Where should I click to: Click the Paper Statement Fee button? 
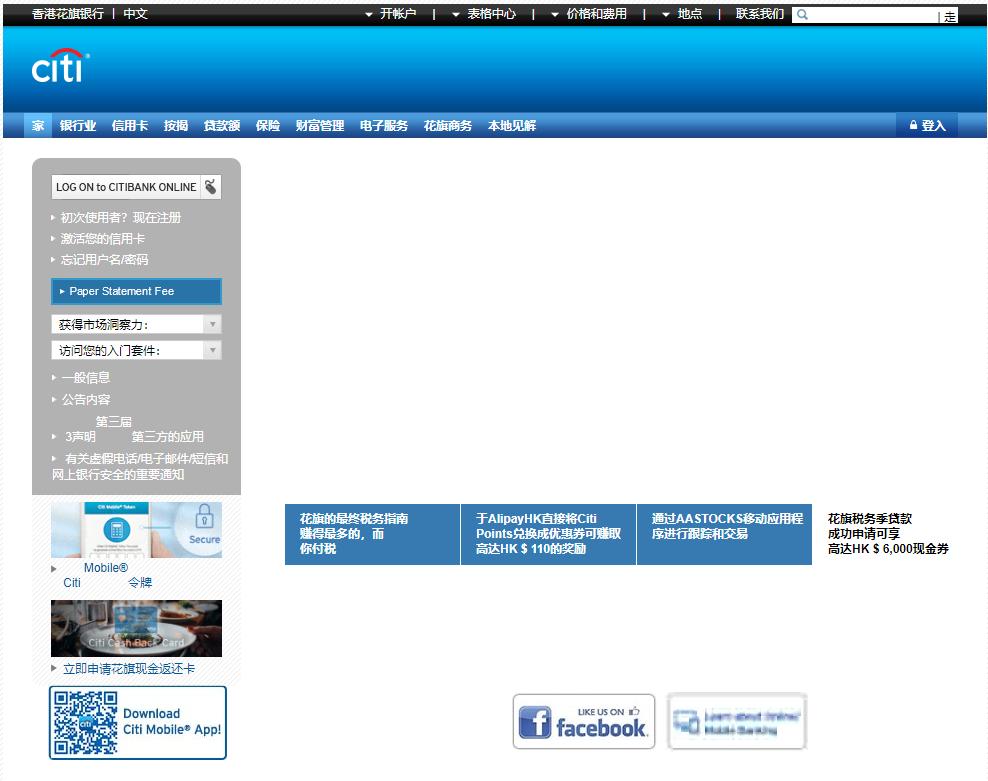coord(136,291)
